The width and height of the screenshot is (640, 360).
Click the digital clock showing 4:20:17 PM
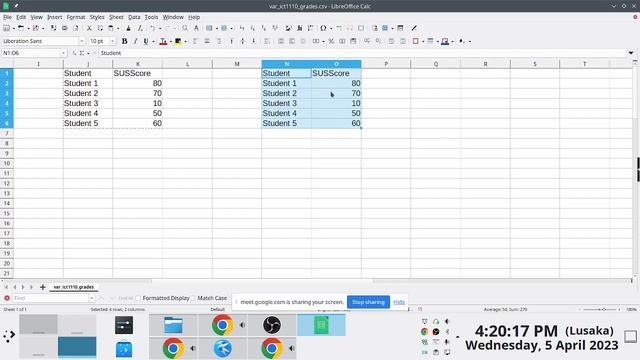pyautogui.click(x=516, y=331)
